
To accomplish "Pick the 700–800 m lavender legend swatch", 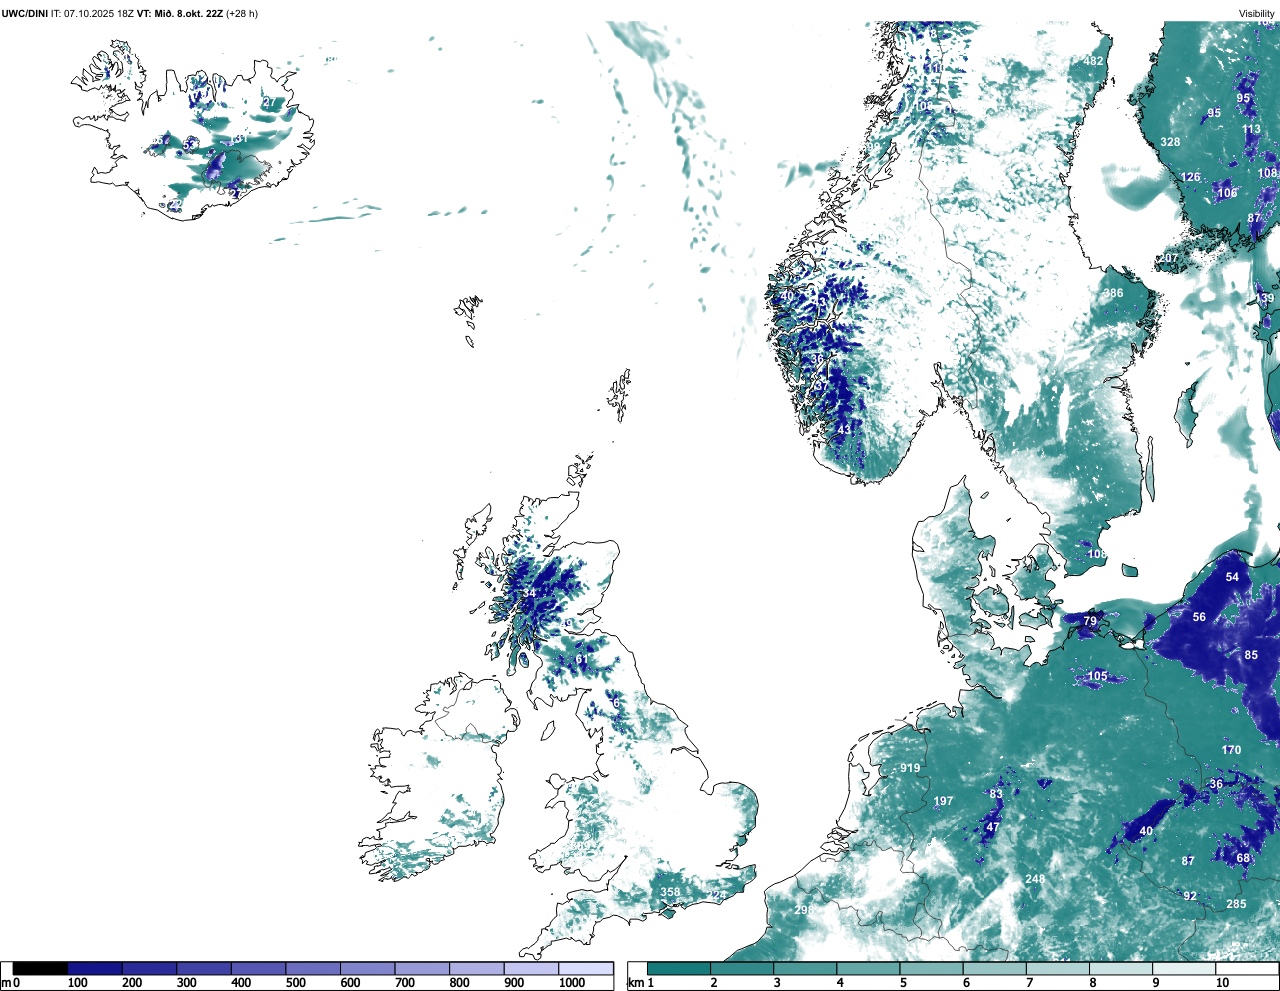I will pyautogui.click(x=422, y=968).
